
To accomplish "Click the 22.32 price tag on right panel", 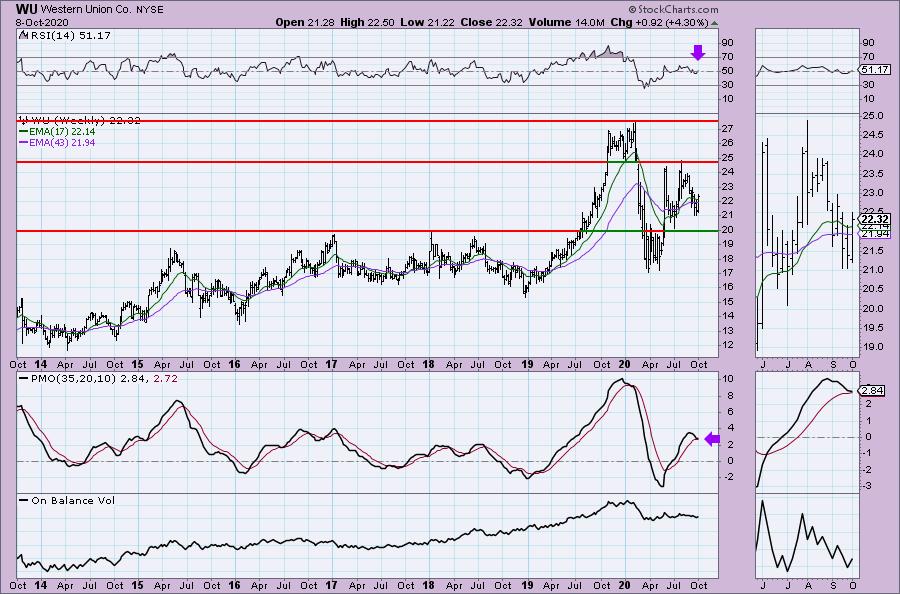I will pyautogui.click(x=876, y=219).
